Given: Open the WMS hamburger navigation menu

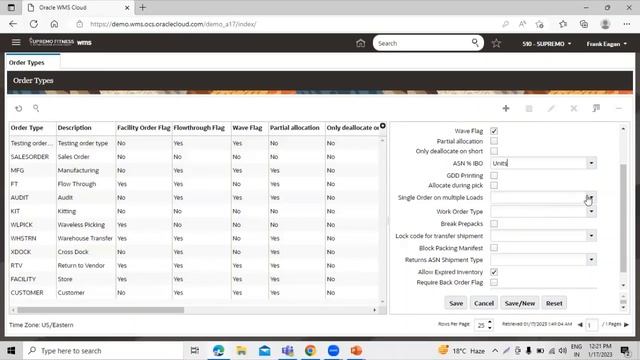Looking at the screenshot, I should (x=16, y=42).
